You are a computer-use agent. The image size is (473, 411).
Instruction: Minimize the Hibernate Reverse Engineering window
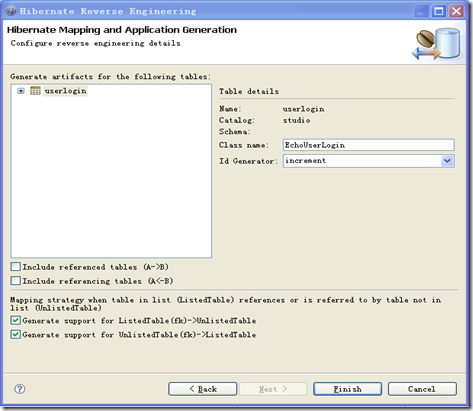tap(421, 12)
